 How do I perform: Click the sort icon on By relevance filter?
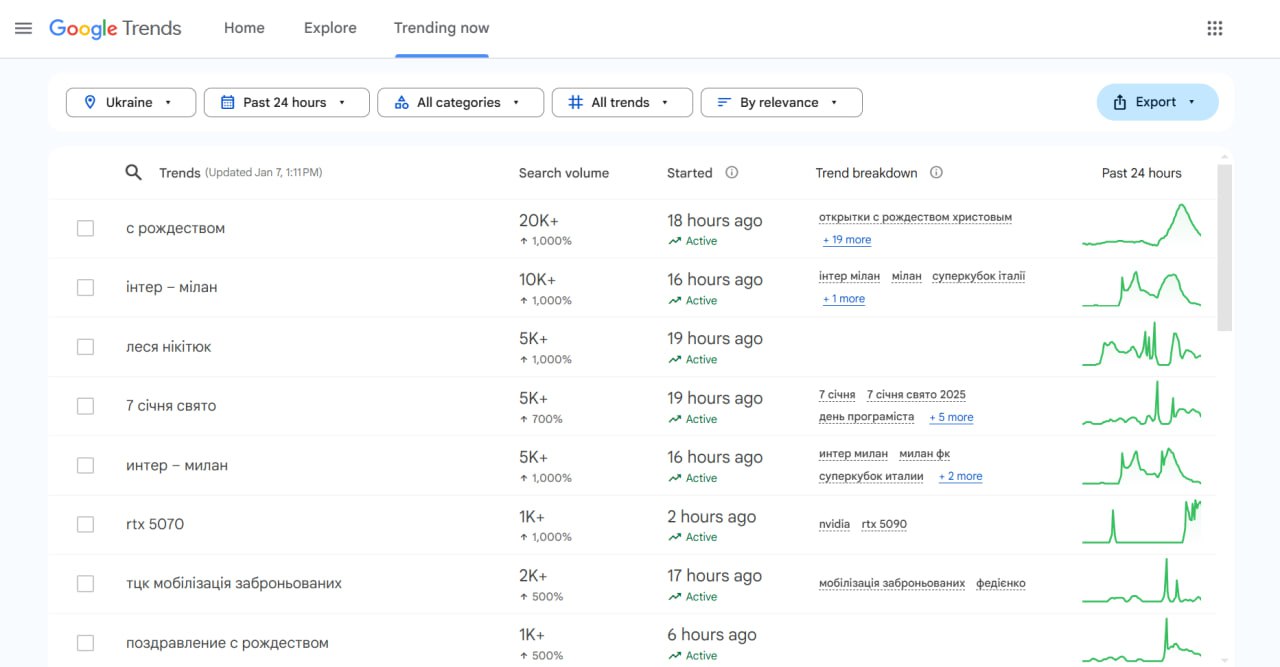pyautogui.click(x=724, y=102)
